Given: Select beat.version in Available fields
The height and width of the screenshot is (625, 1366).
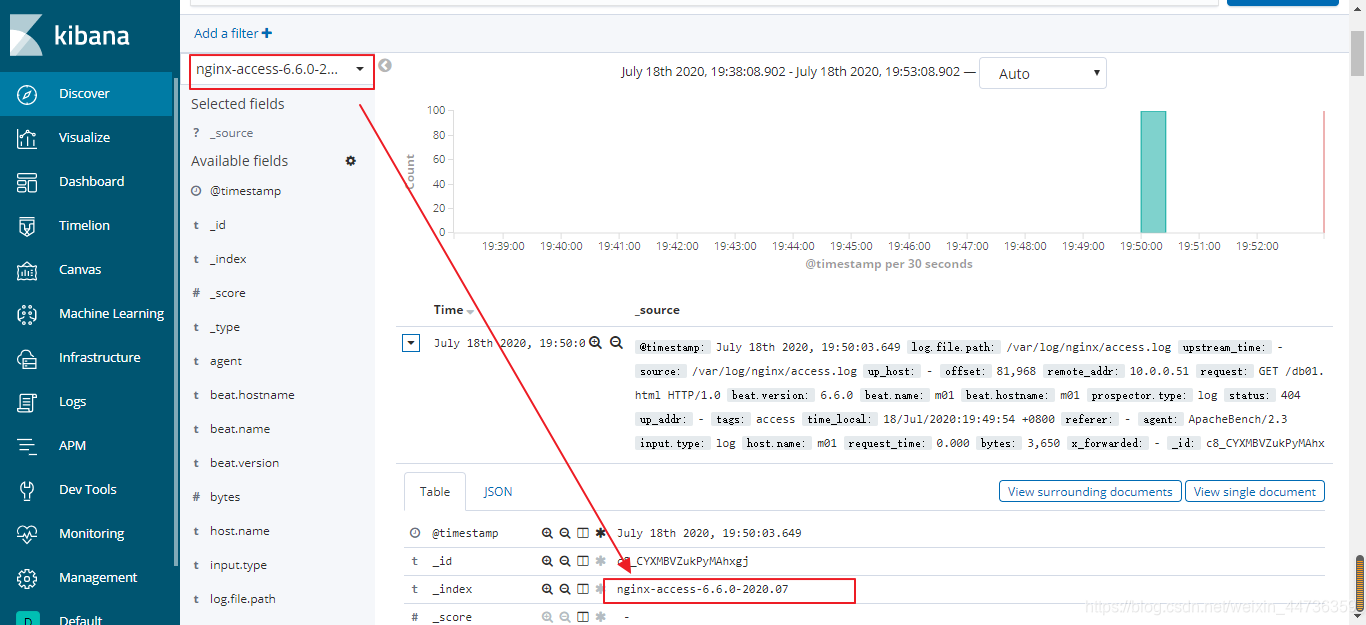Looking at the screenshot, I should (x=244, y=463).
